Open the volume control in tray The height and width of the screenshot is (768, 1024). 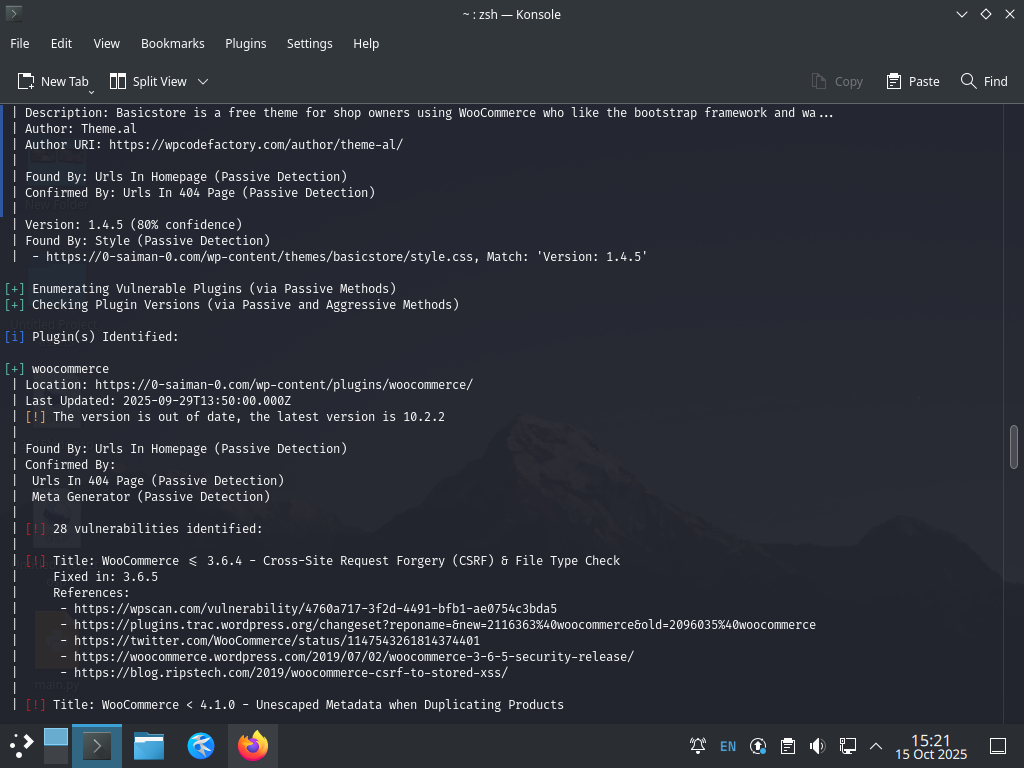(817, 746)
